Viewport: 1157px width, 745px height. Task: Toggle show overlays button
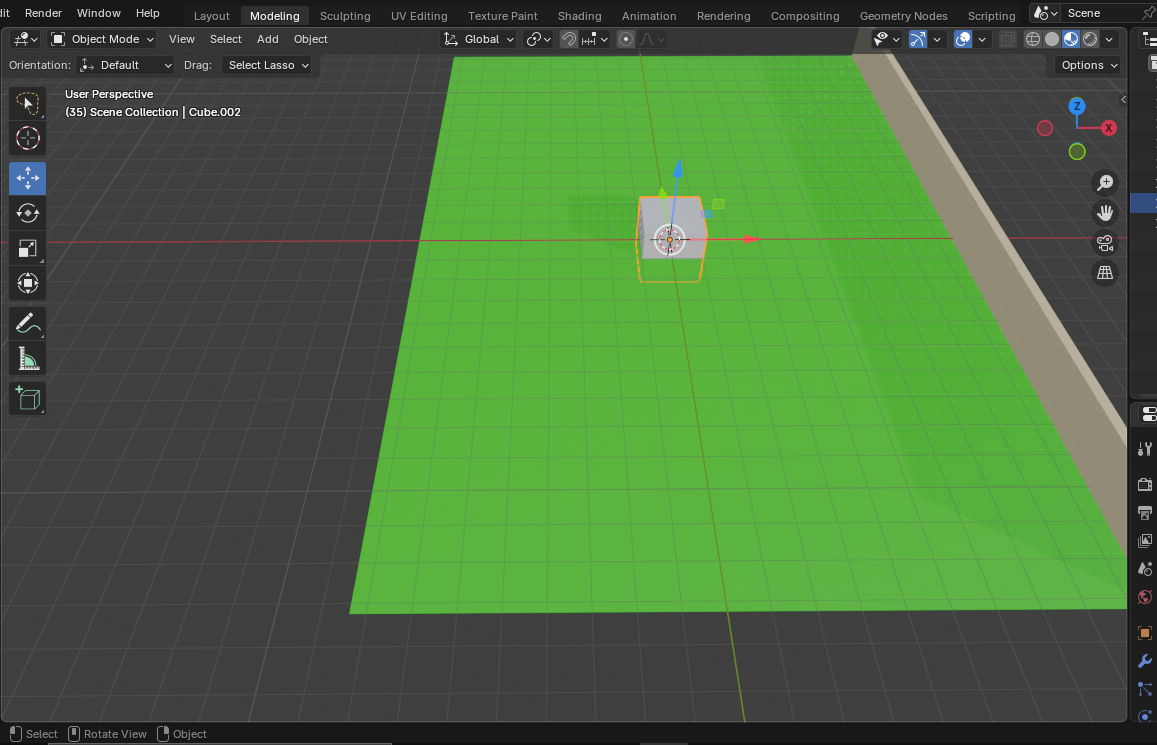(x=963, y=39)
